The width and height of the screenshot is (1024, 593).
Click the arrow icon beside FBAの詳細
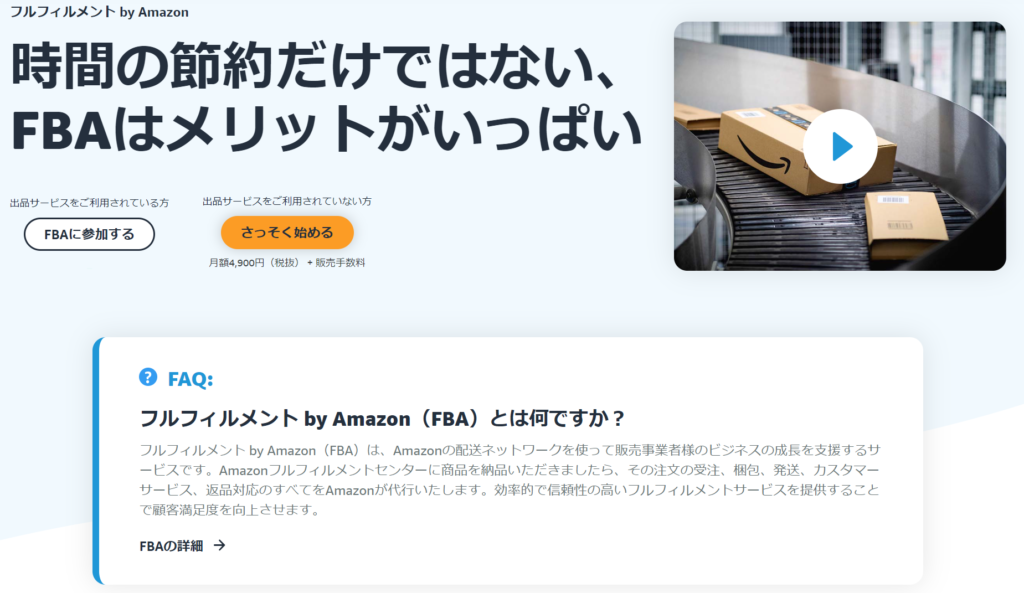point(219,545)
